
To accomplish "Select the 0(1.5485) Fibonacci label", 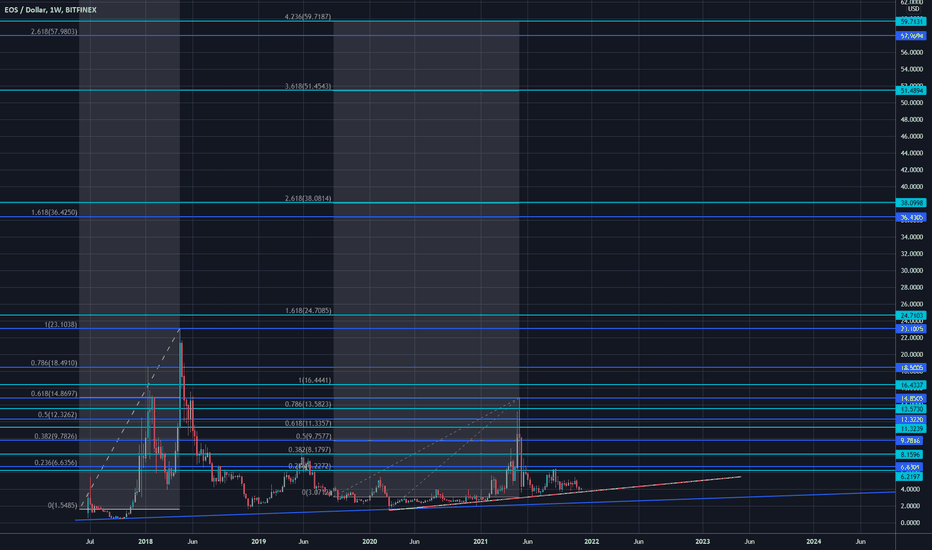I will 62,505.
